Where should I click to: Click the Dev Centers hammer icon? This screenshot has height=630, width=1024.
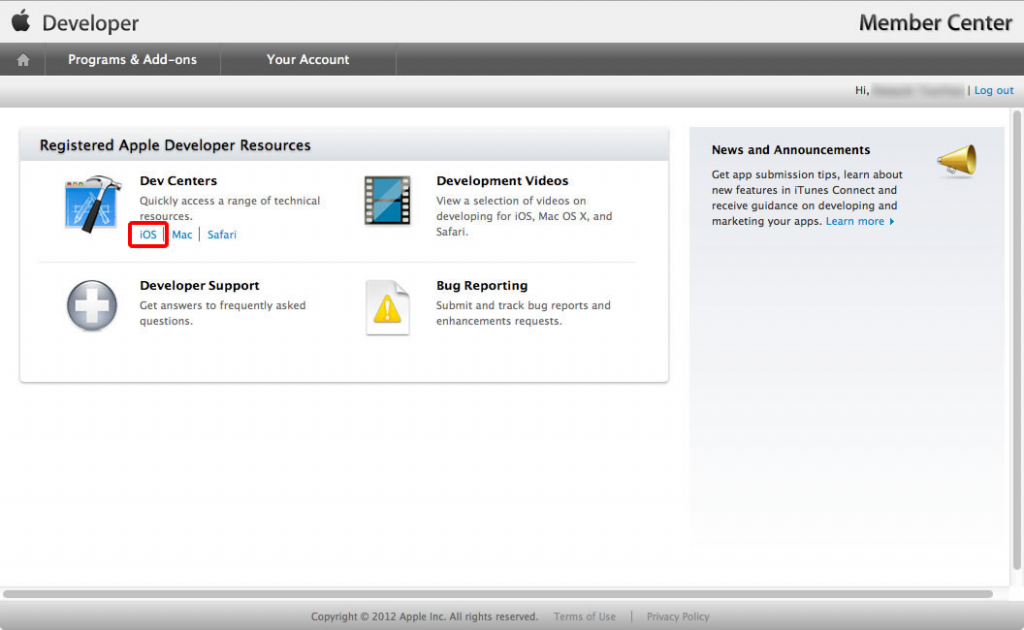[x=92, y=203]
